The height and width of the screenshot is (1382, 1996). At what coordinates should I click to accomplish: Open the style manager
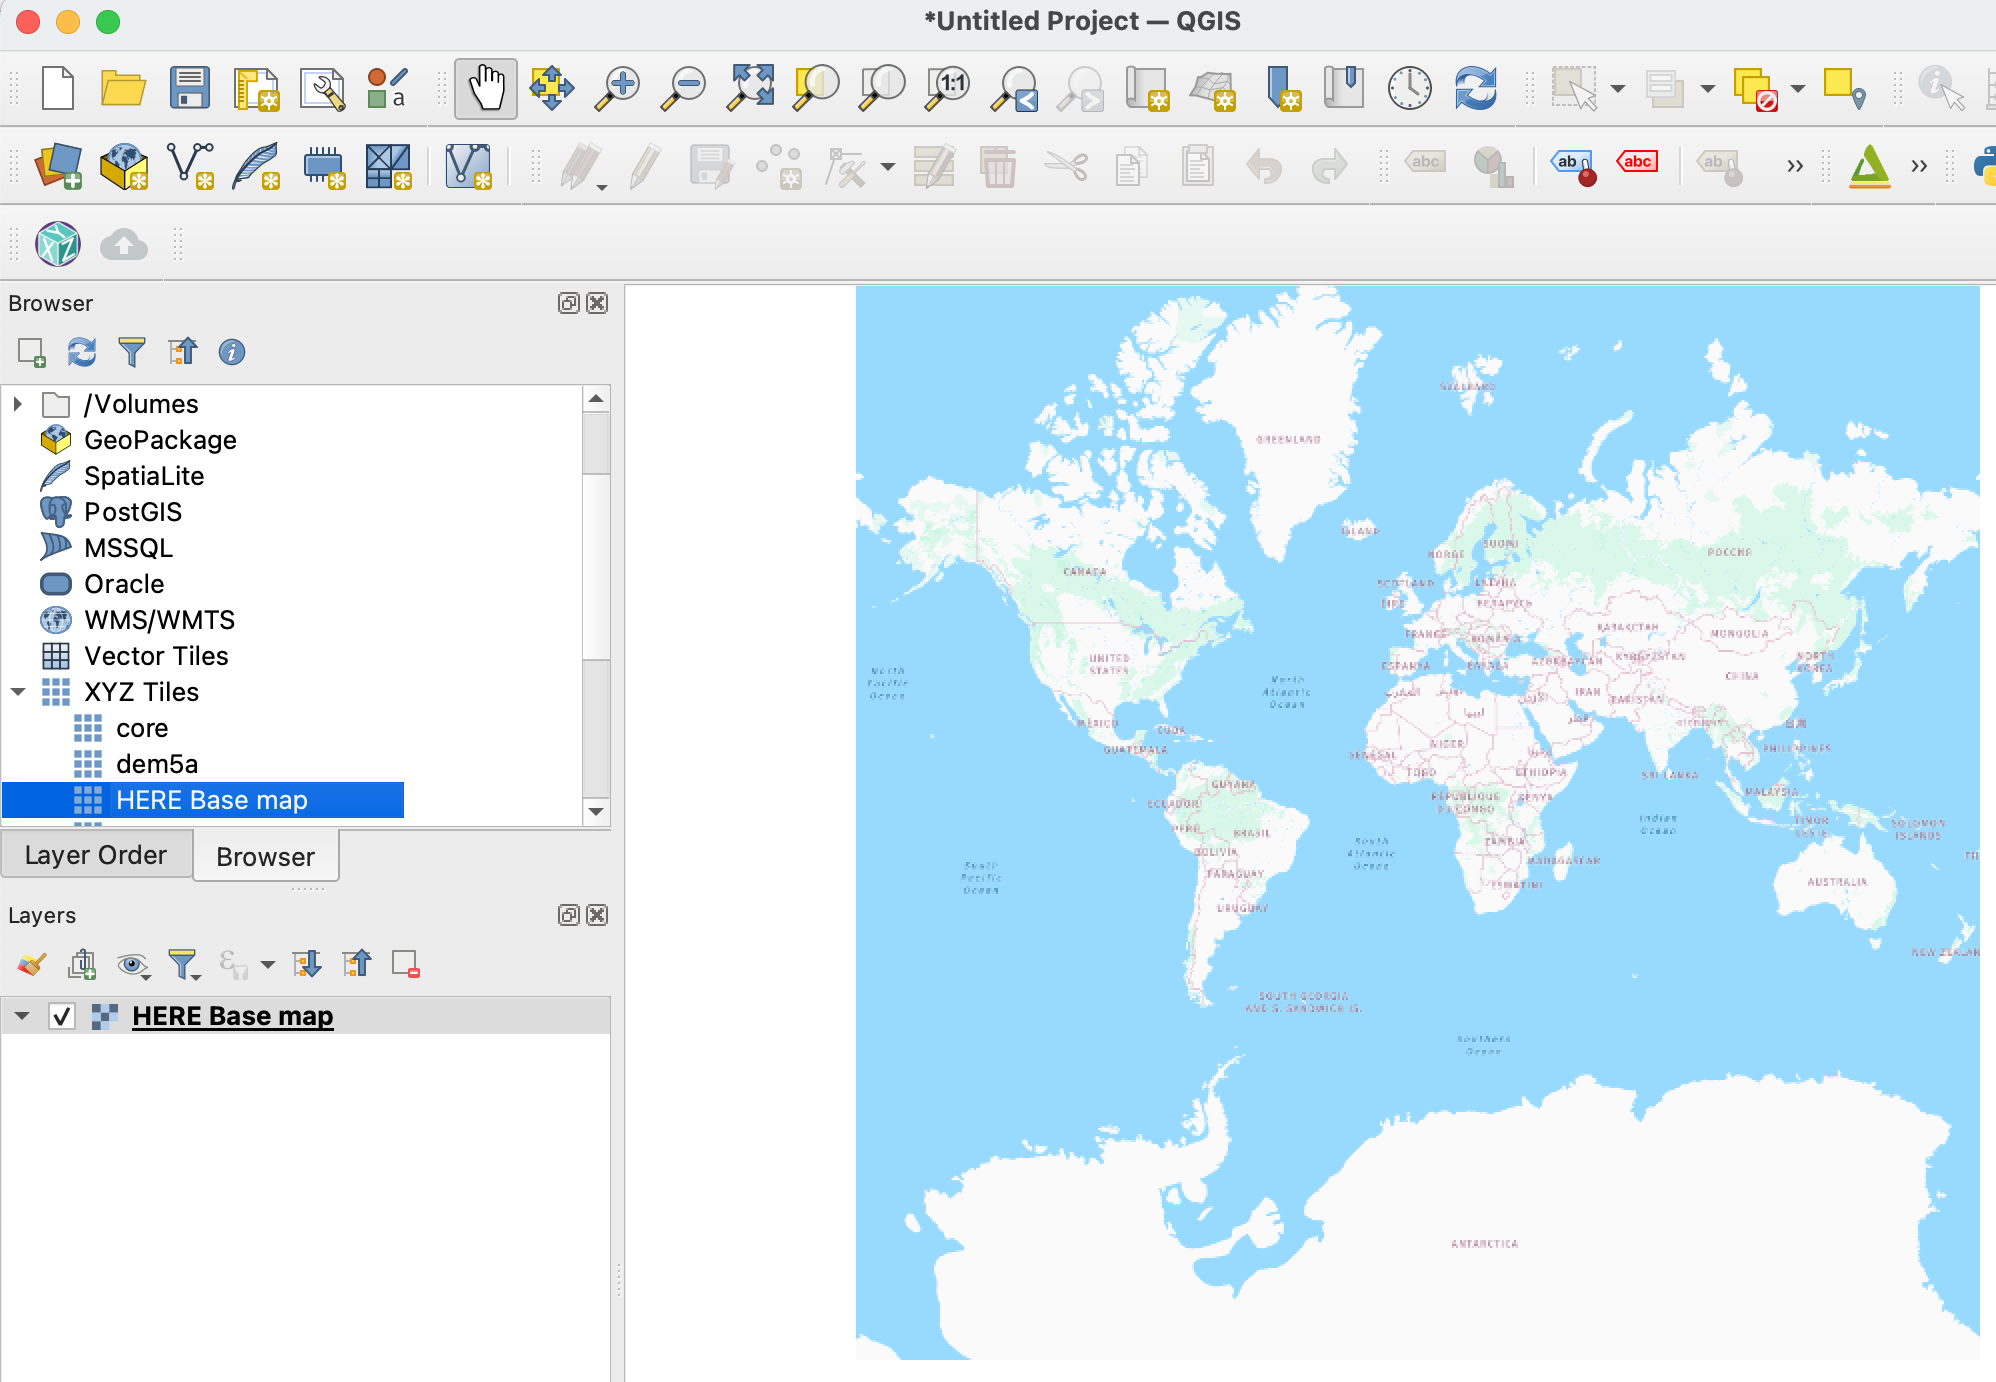pyautogui.click(x=387, y=88)
